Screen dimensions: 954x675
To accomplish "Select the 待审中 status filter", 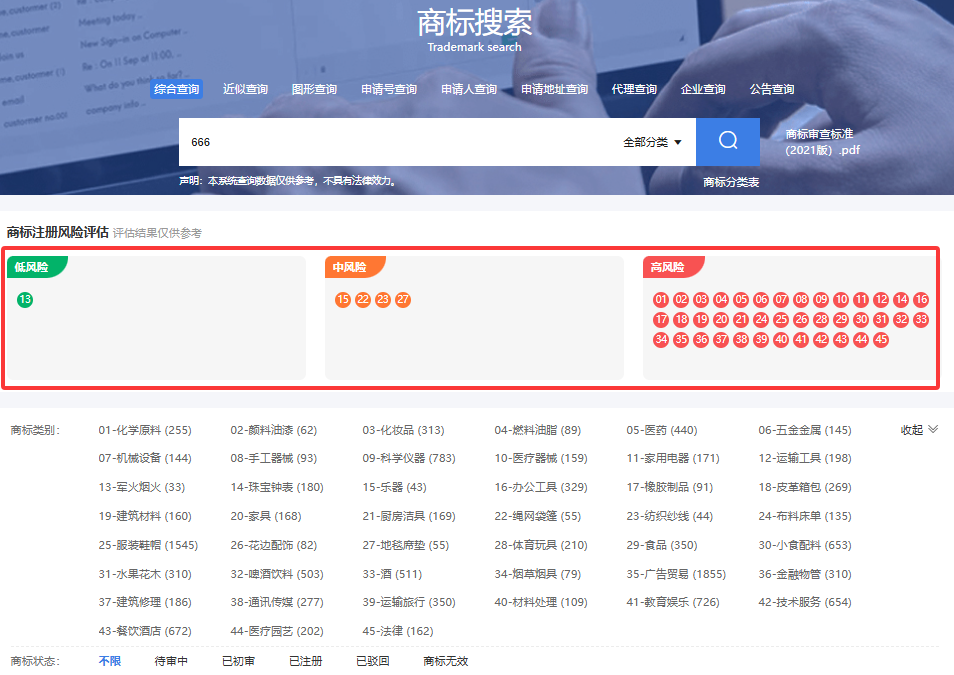I will click(x=171, y=661).
